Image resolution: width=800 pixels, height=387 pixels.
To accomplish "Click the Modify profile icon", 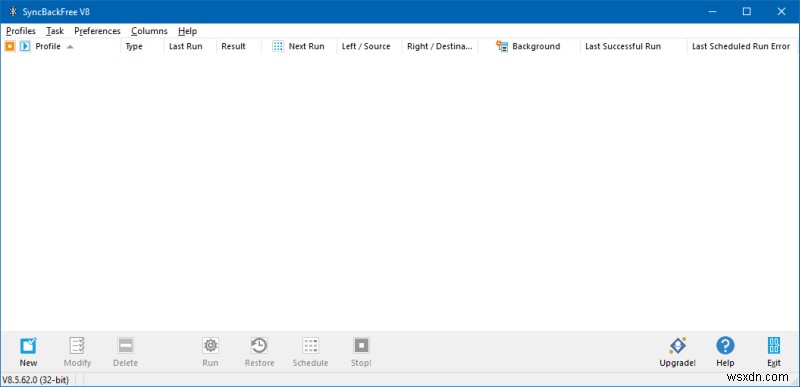I will point(77,346).
